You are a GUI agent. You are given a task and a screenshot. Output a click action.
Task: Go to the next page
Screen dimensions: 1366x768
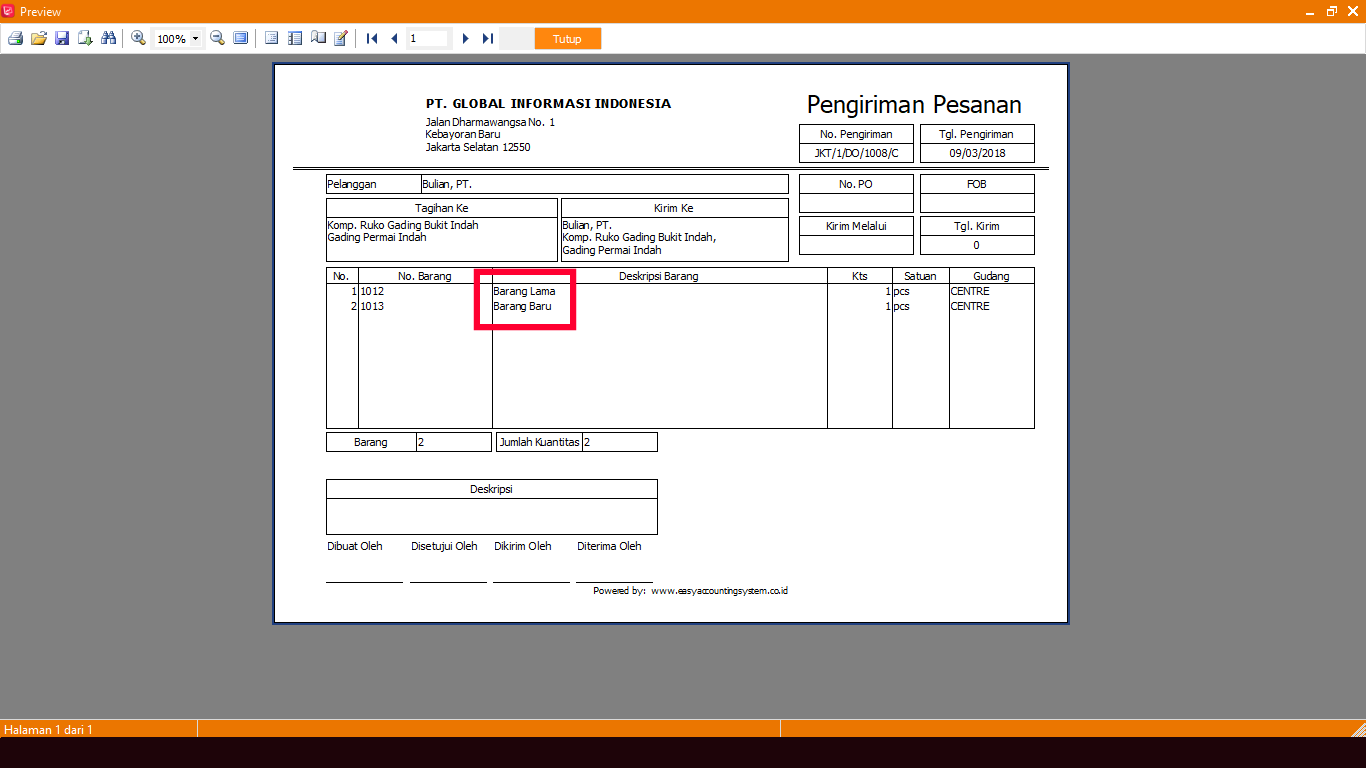[x=466, y=39]
